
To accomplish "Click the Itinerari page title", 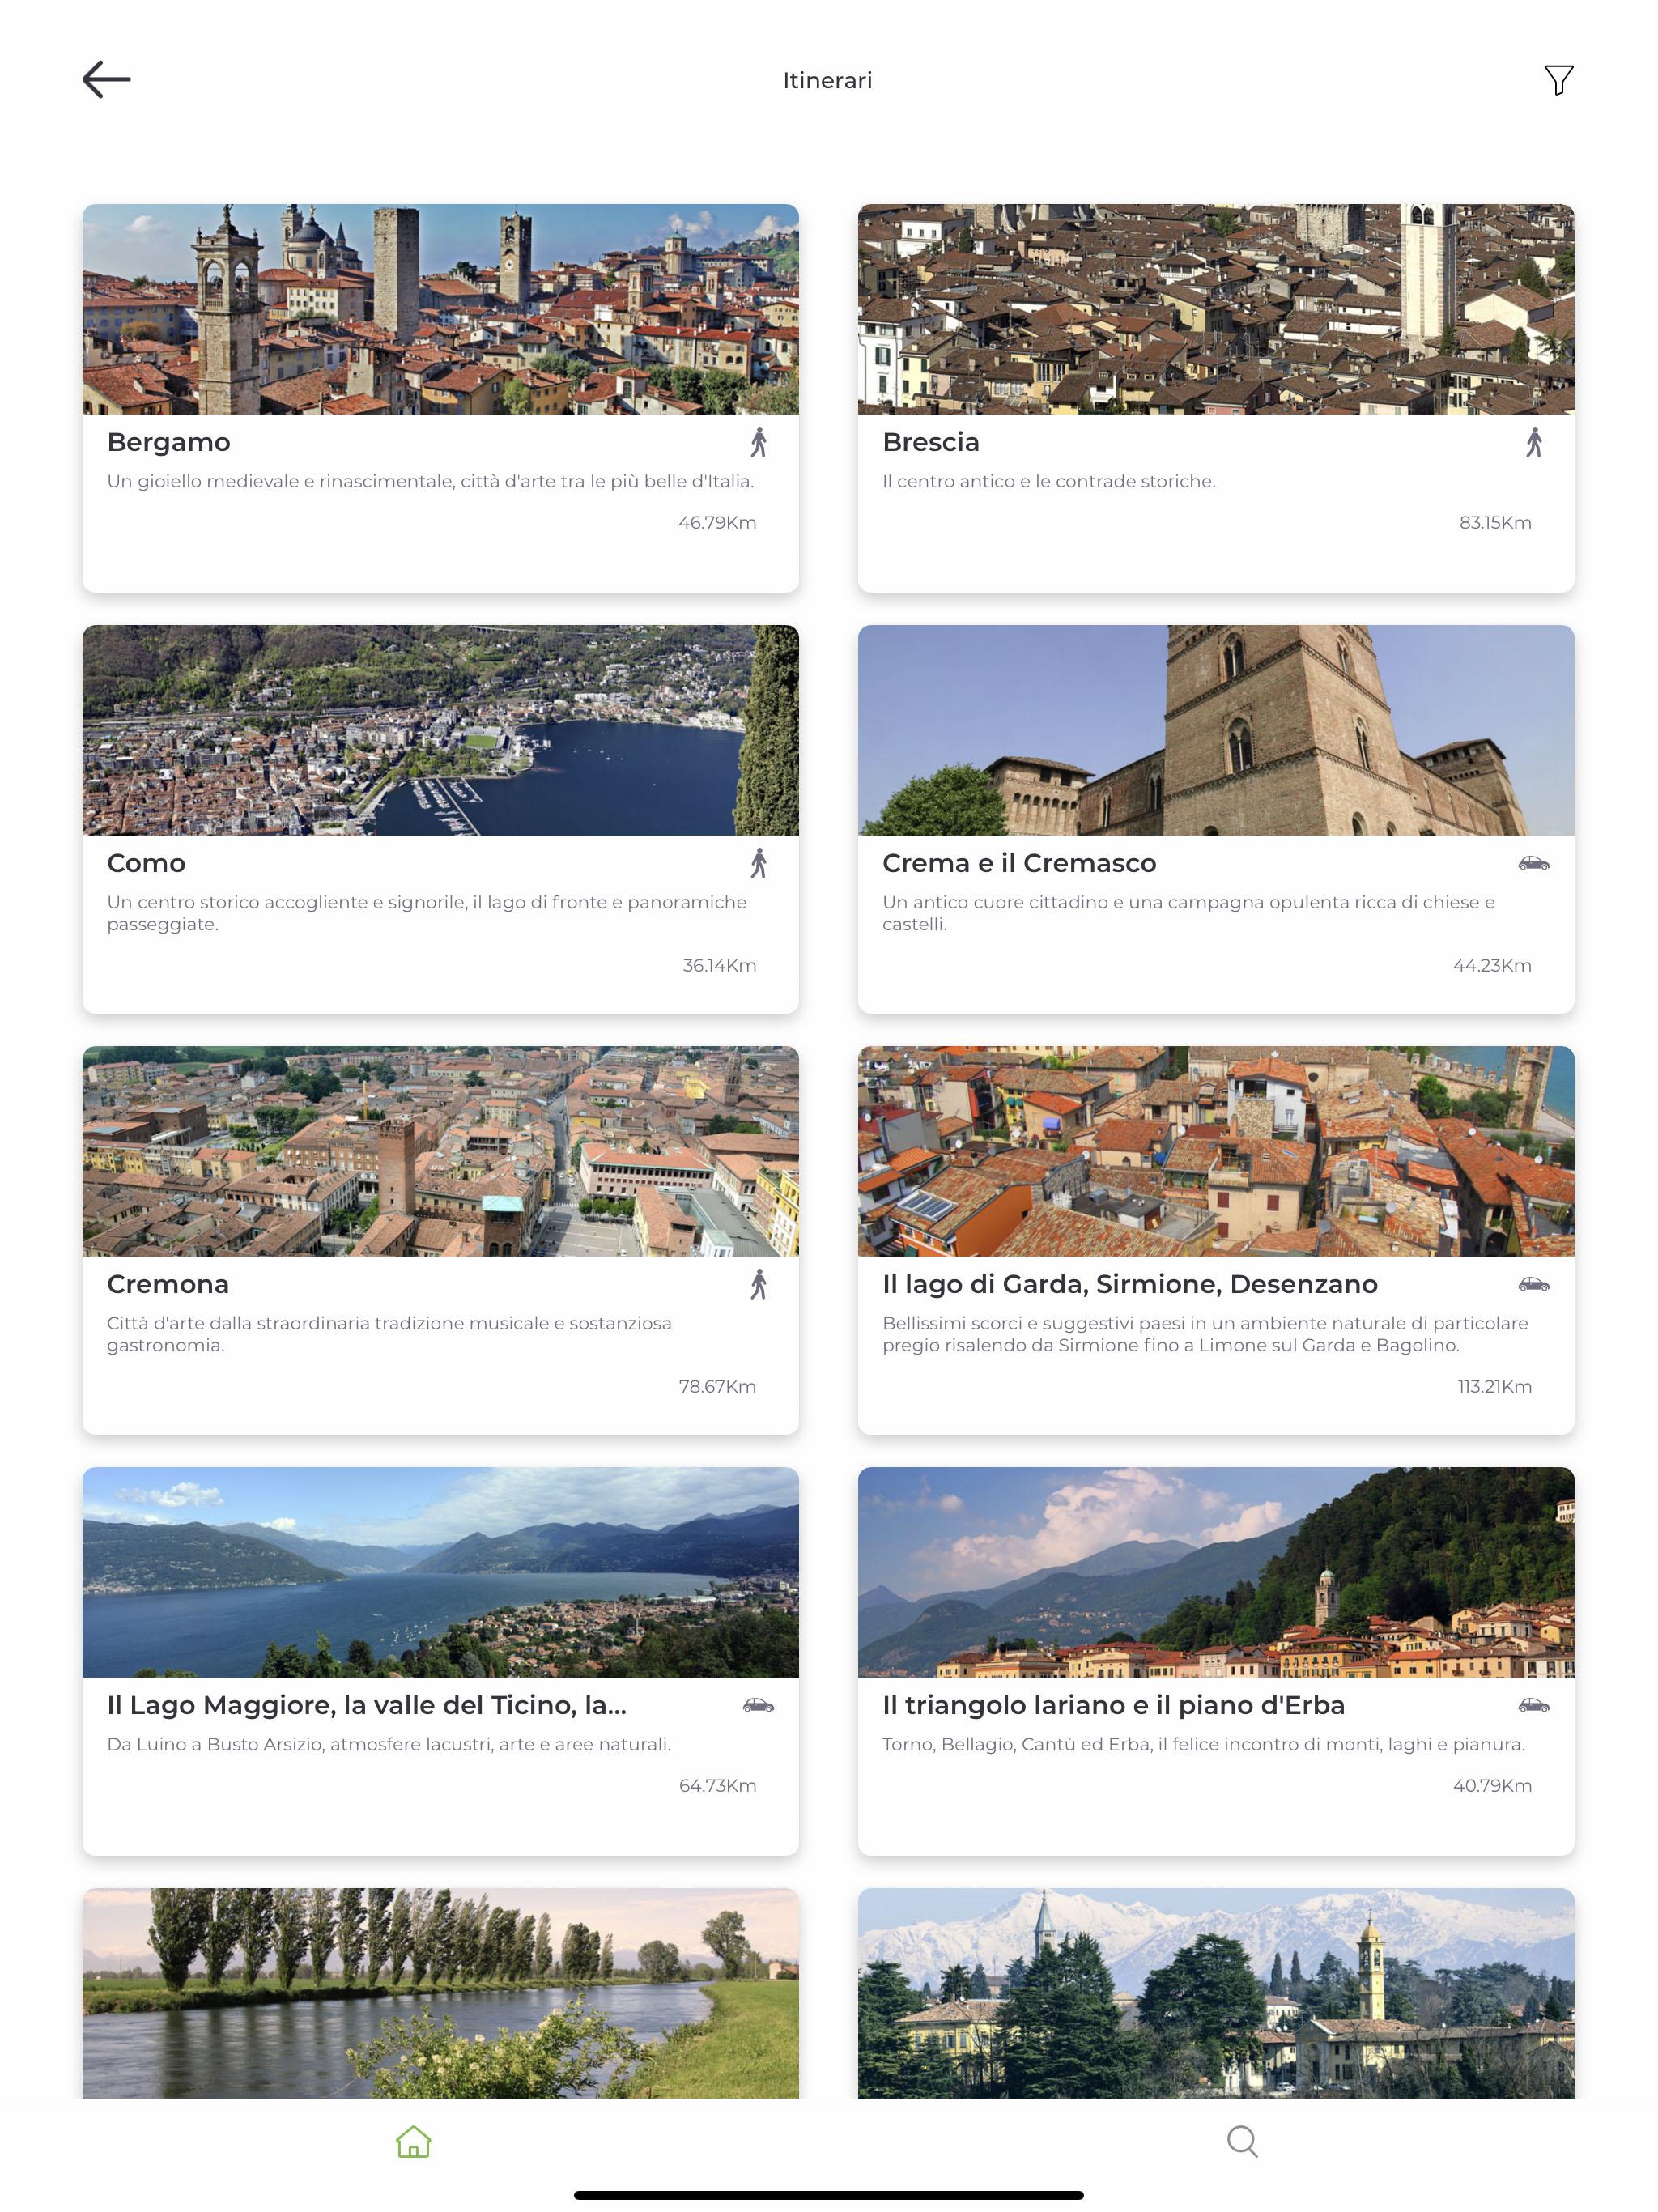I will pyautogui.click(x=828, y=80).
